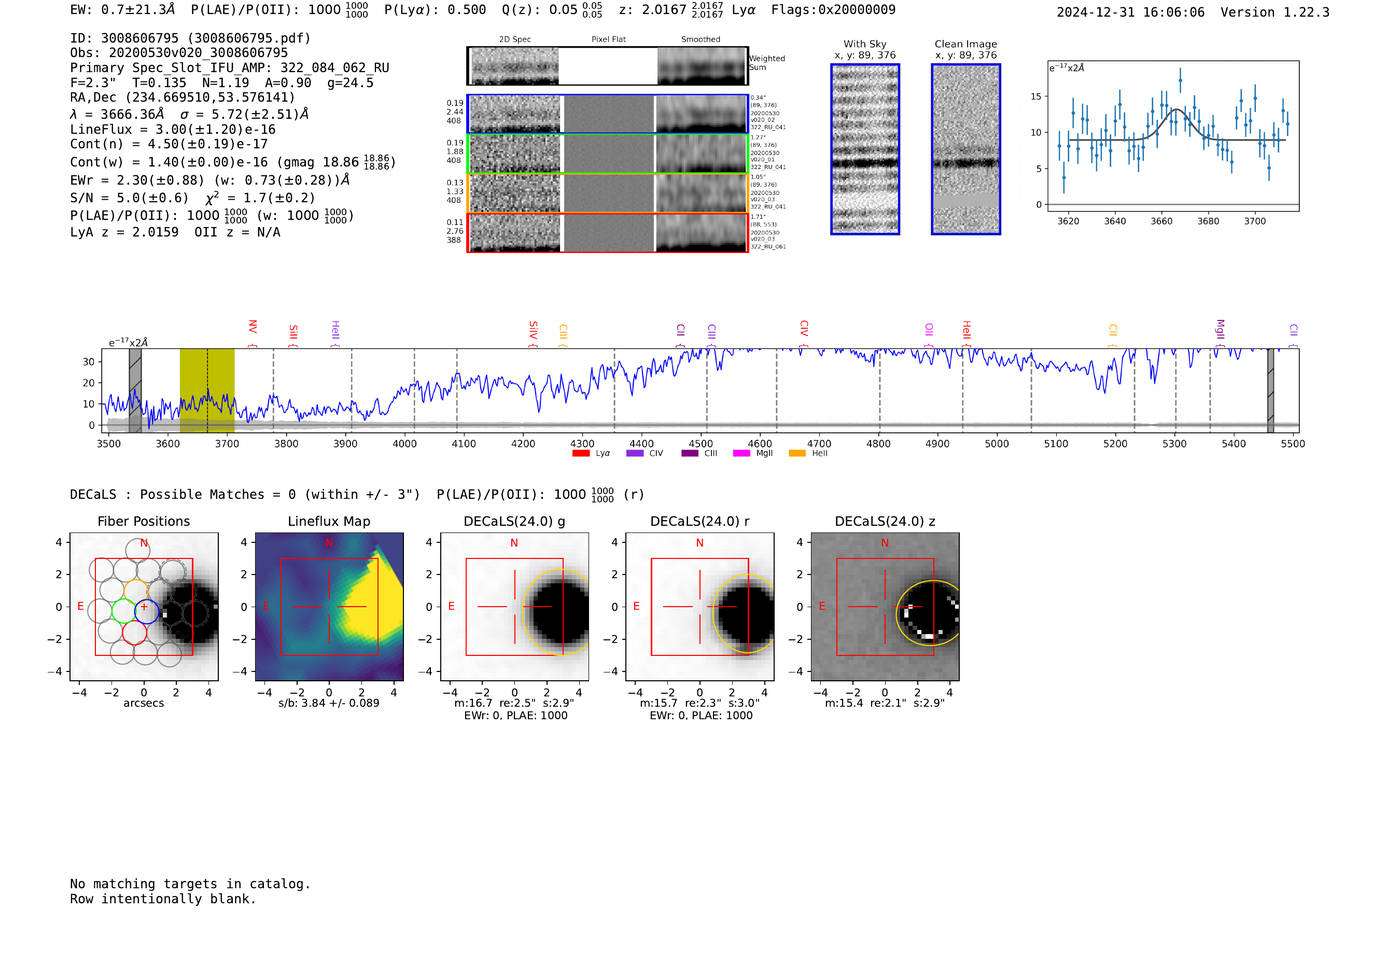The height and width of the screenshot is (953, 1400).
Task: Click the red-row Smoothed cutout
Action: [702, 233]
